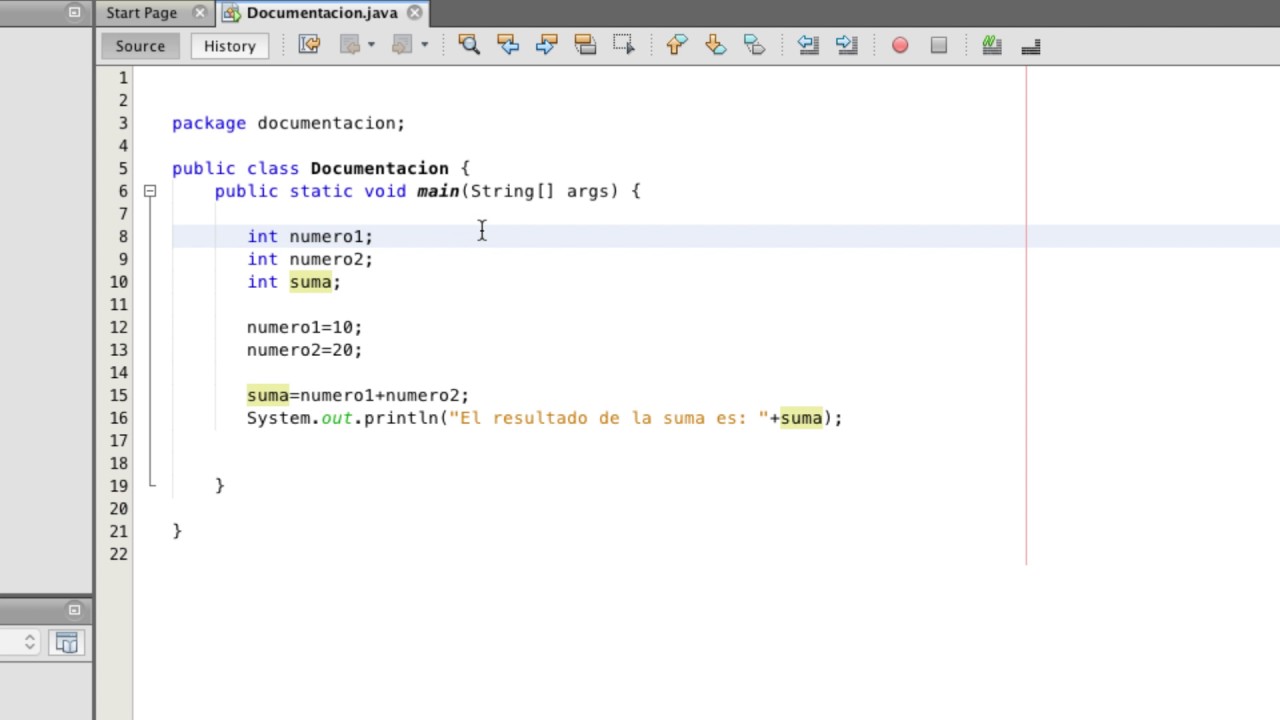Screen dimensions: 1280x720
Task: Click the bottom-left panel filter window icon
Action: point(67,643)
